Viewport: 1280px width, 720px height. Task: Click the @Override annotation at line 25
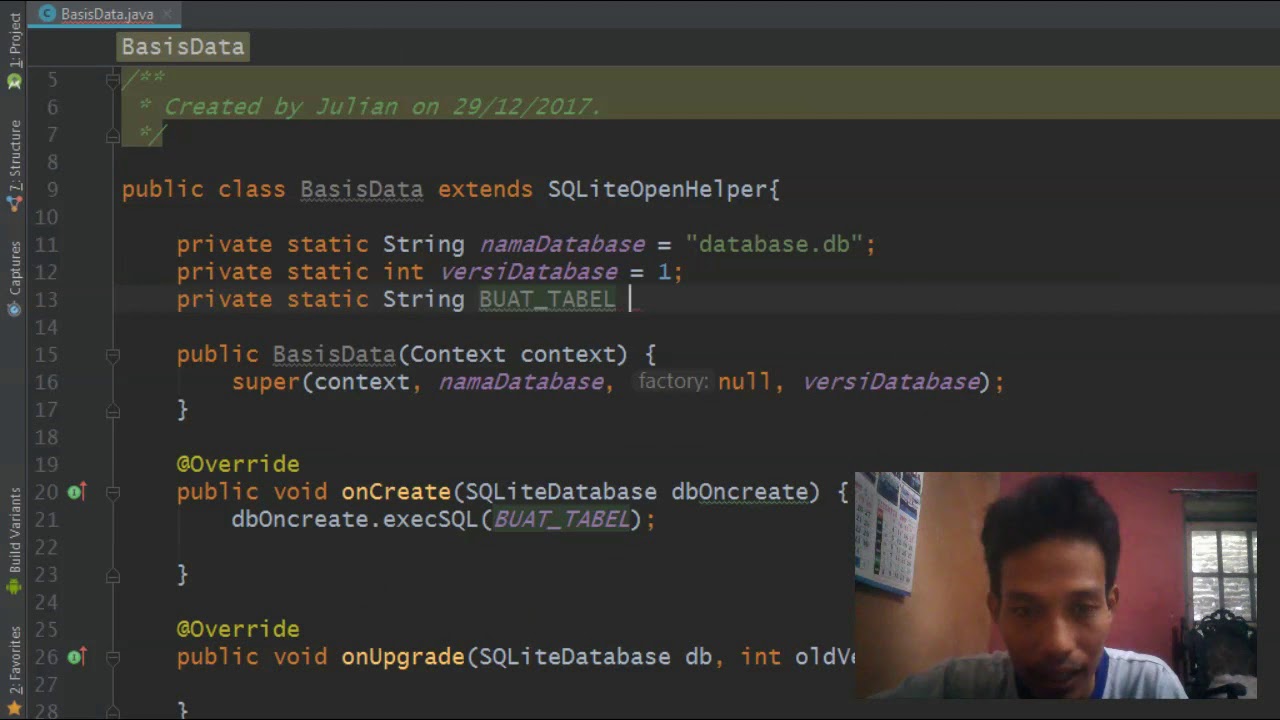click(x=238, y=629)
